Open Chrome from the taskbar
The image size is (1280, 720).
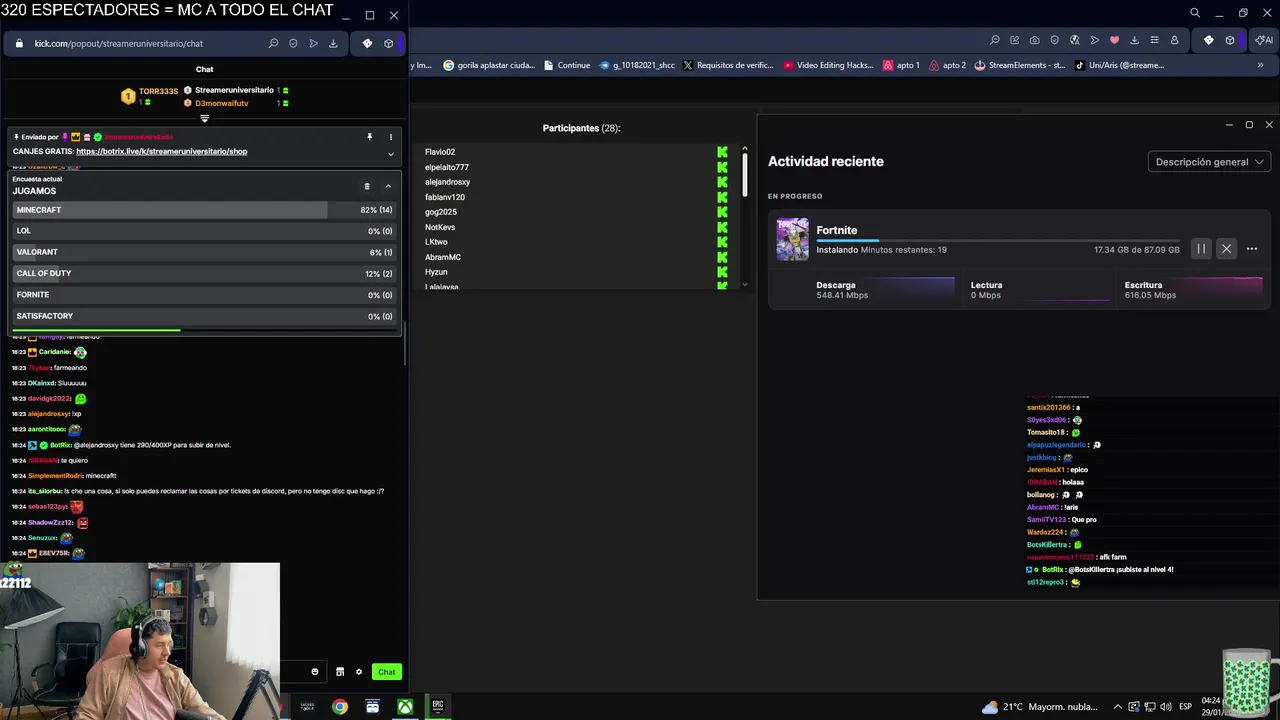tap(340, 707)
